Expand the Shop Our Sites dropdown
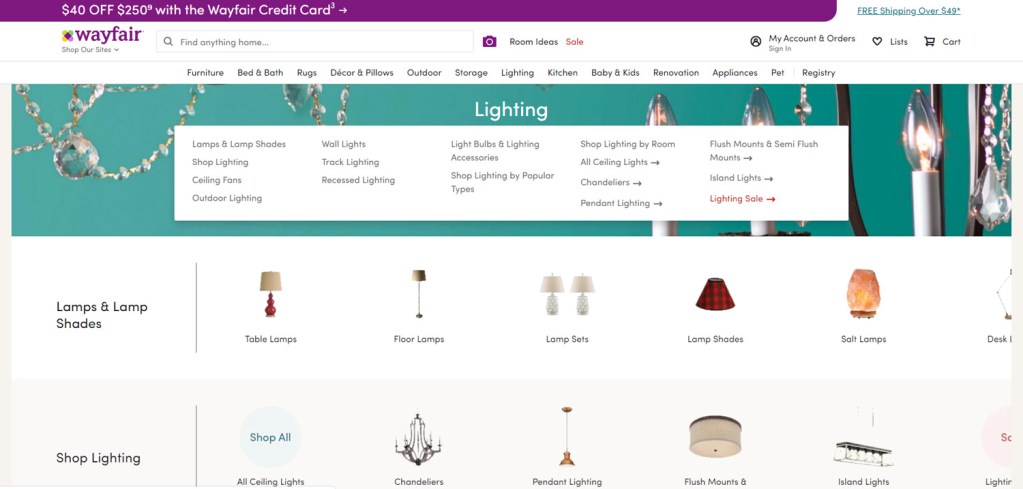The width and height of the screenshot is (1023, 489). (90, 49)
